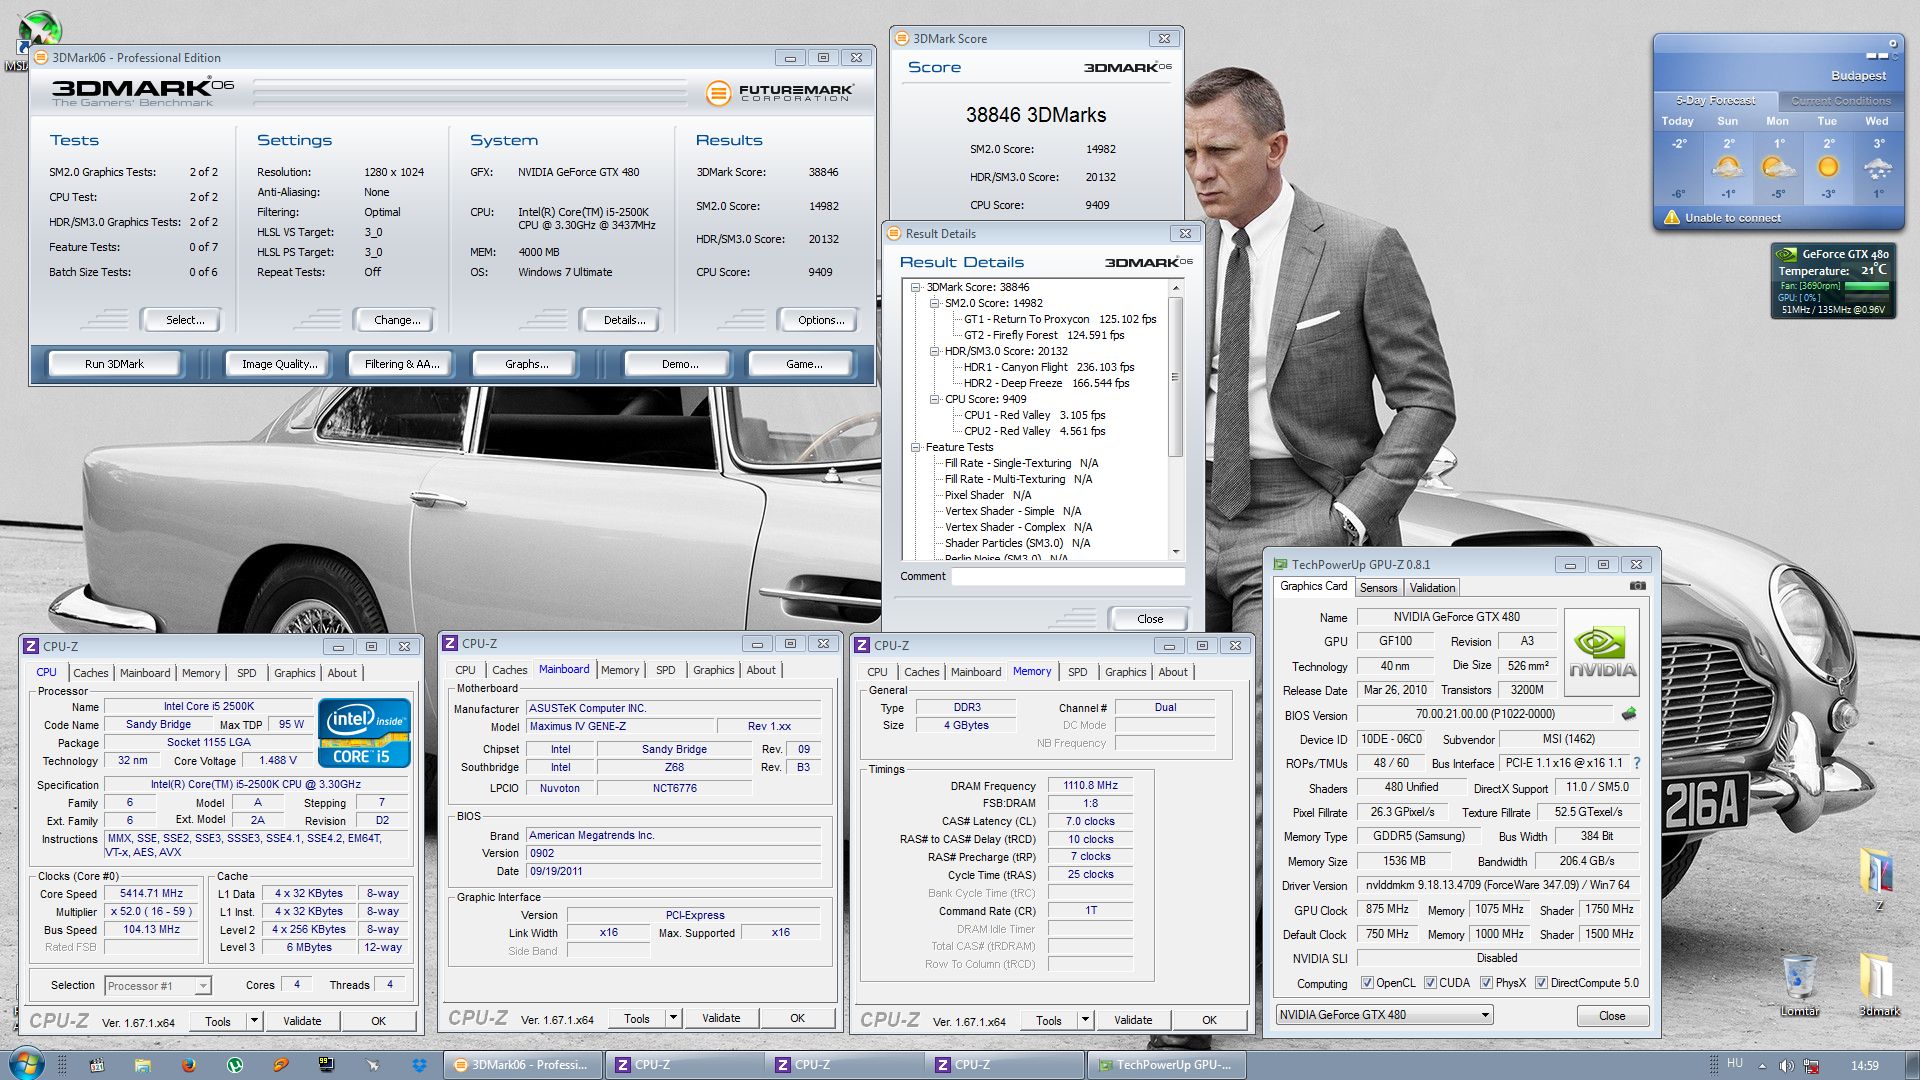Open Graphics tab in Memory CPU-Z window

coord(1125,672)
